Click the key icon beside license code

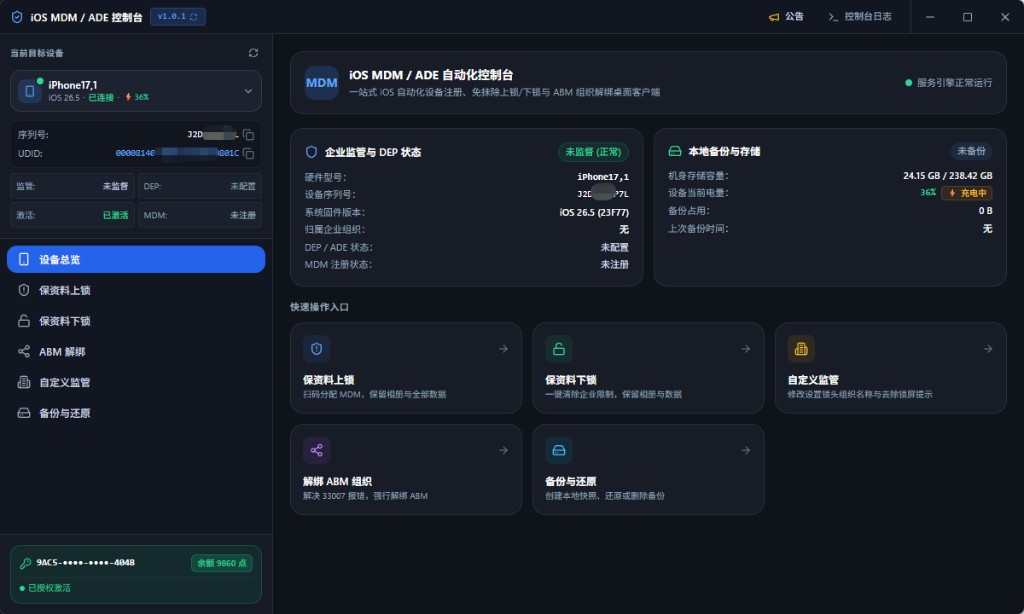25,563
